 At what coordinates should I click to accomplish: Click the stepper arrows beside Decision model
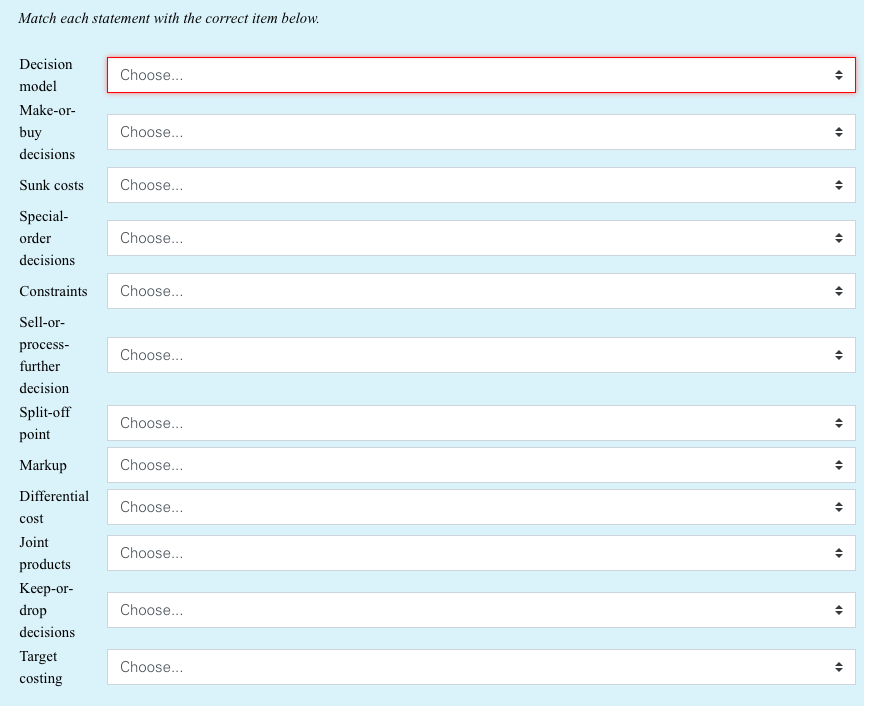[840, 74]
